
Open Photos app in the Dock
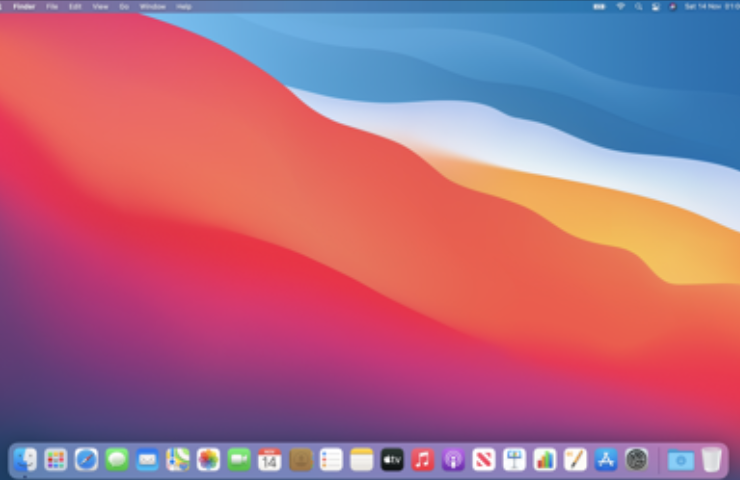208,459
